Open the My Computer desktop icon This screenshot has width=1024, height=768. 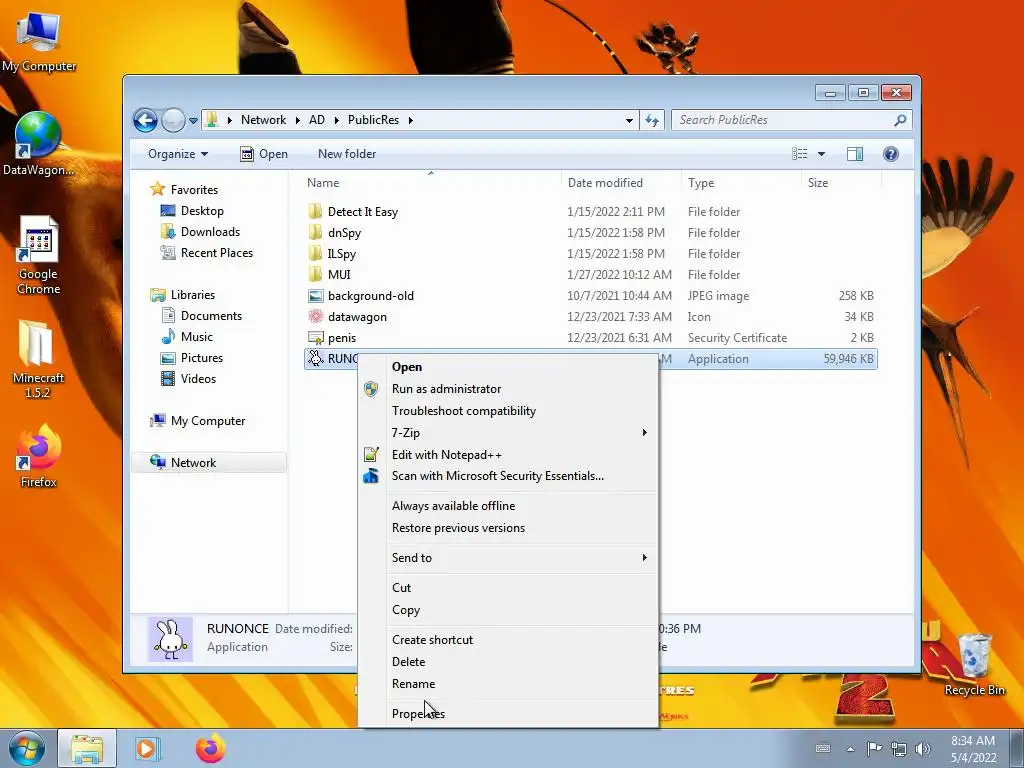tap(39, 42)
